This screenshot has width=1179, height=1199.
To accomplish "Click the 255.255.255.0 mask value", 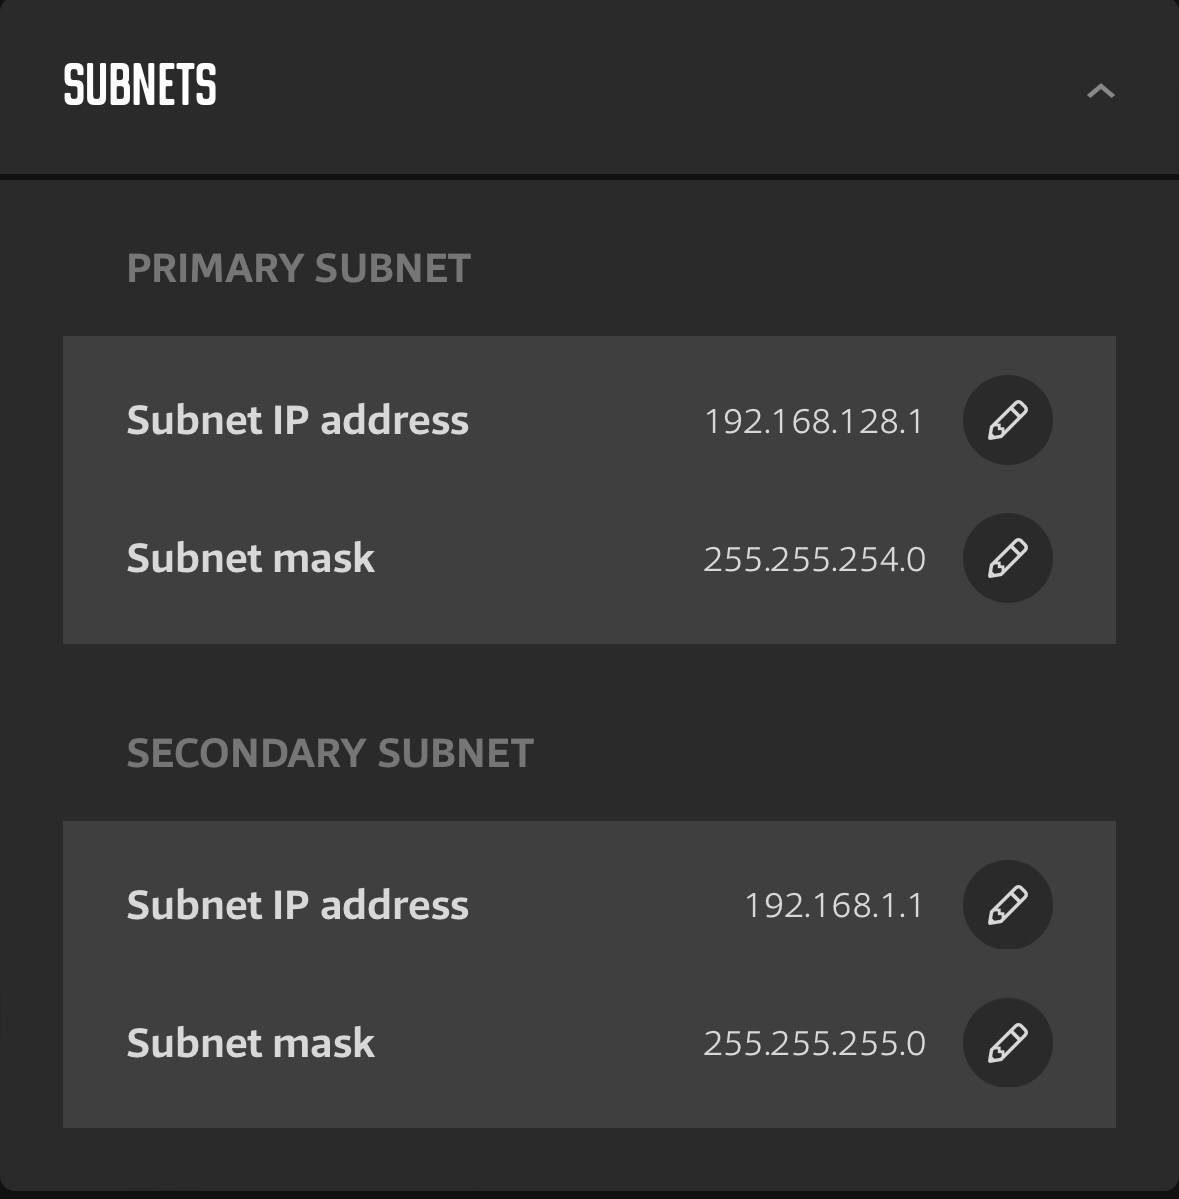I will 814,1044.
